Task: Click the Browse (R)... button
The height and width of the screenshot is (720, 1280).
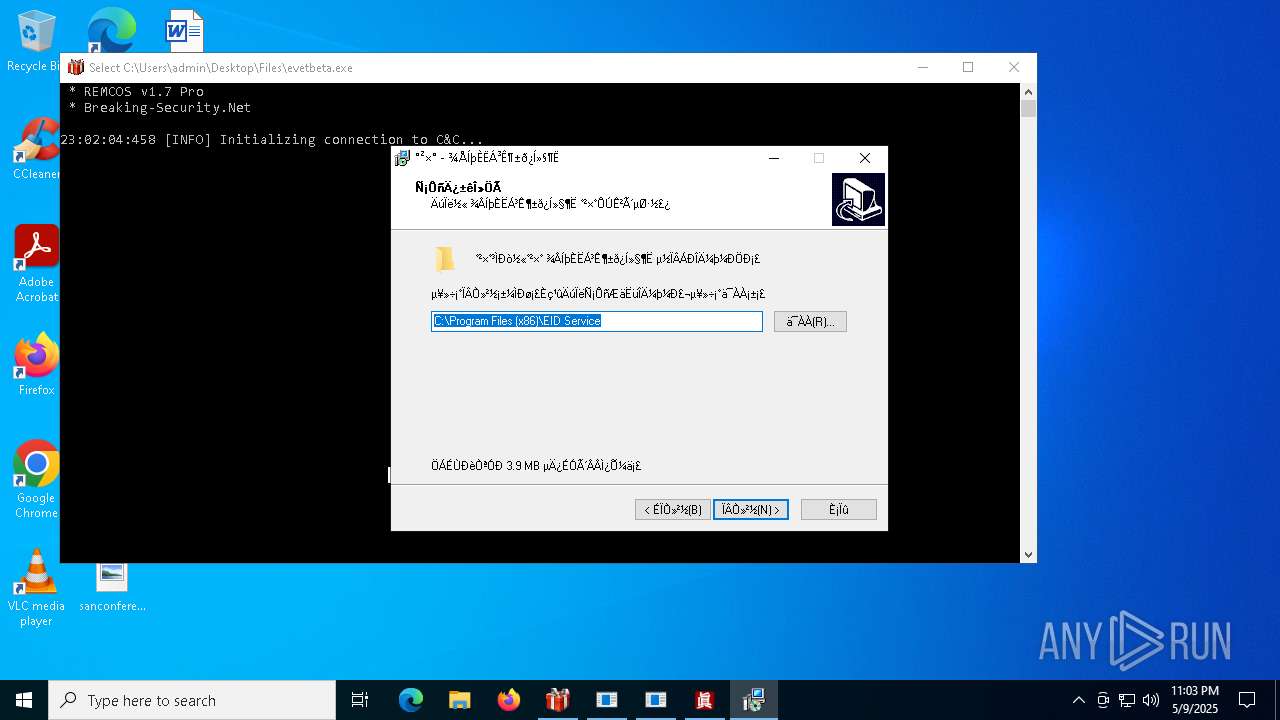Action: [x=810, y=321]
